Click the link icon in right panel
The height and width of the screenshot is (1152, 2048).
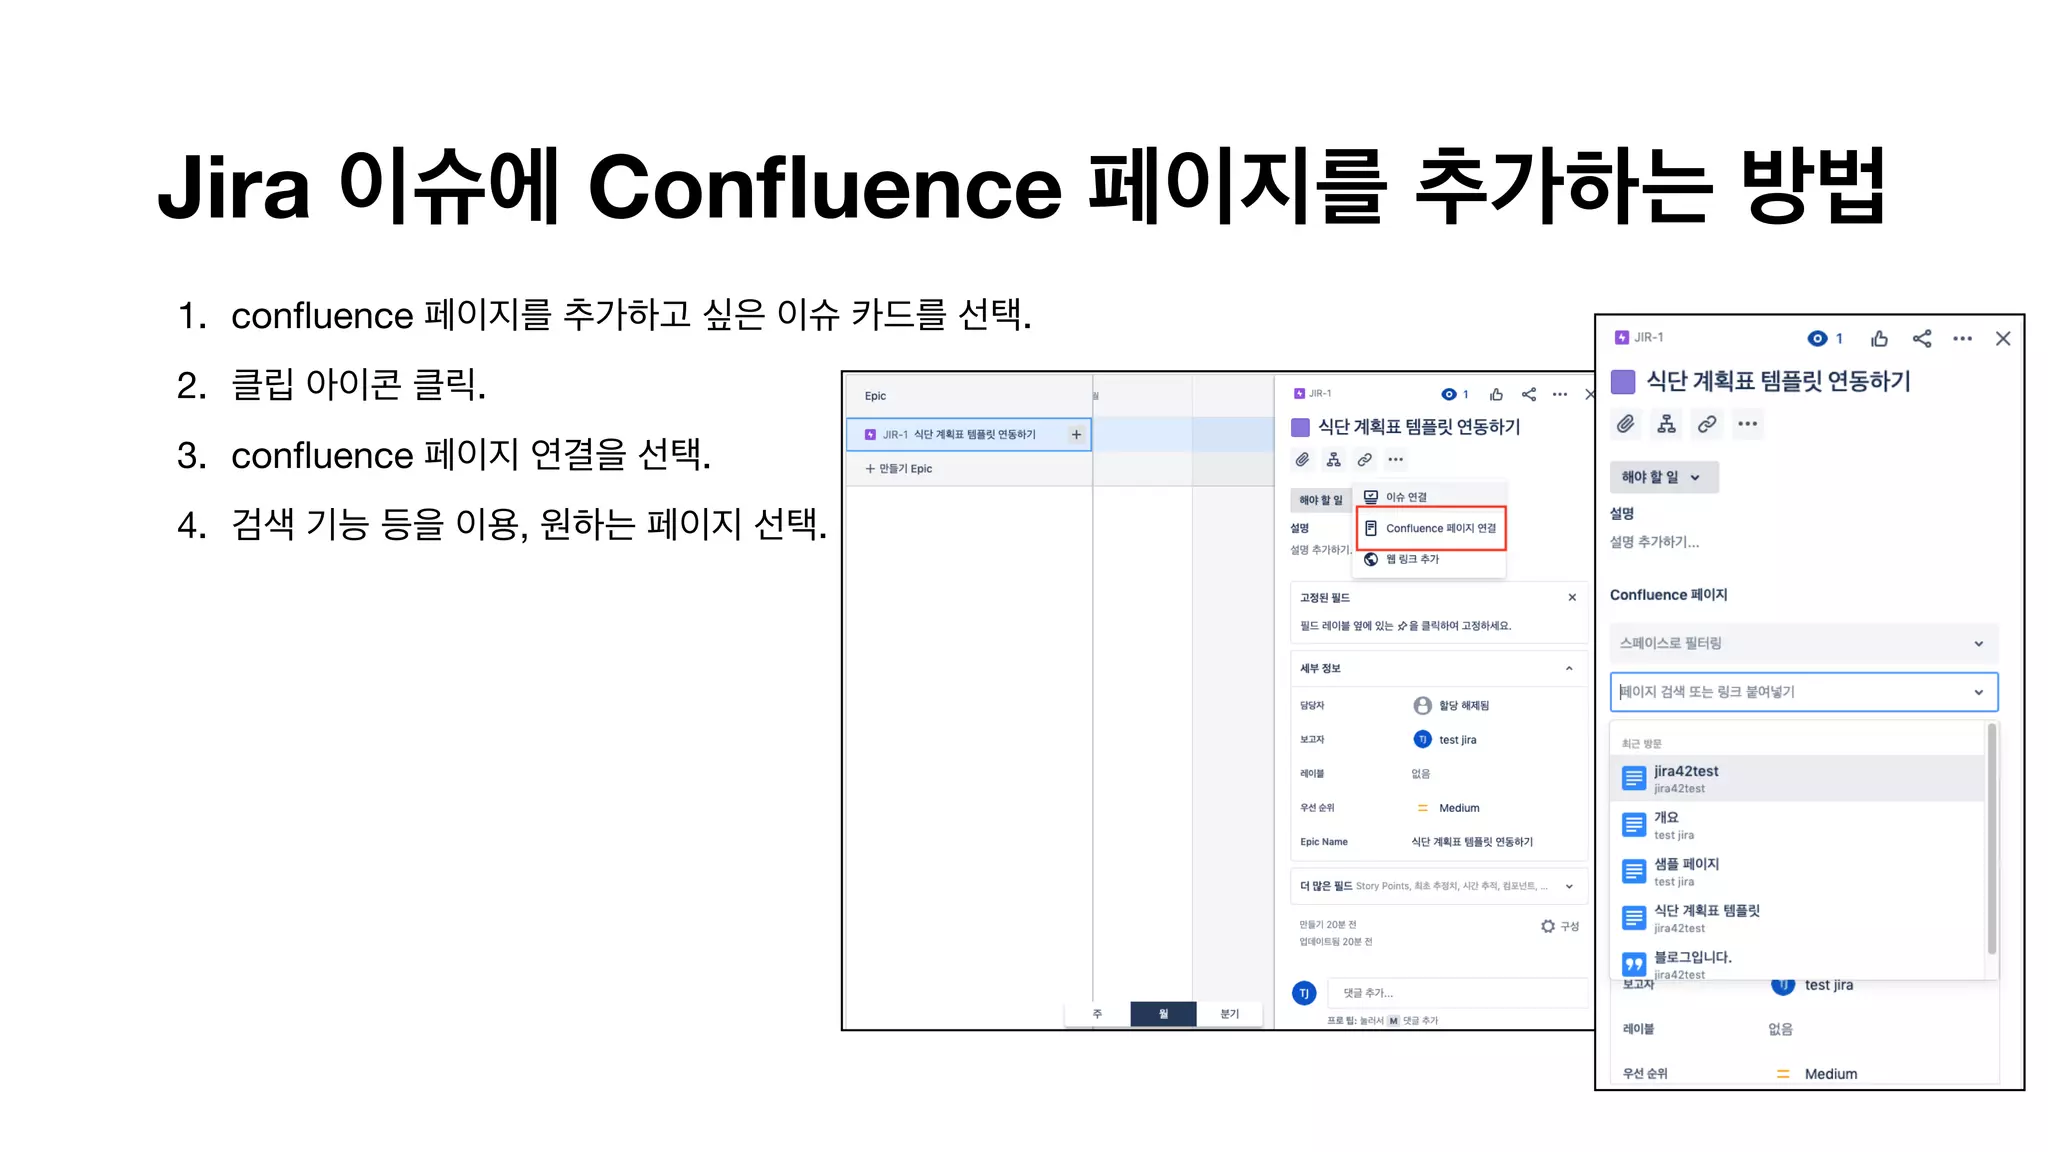pos(1707,424)
